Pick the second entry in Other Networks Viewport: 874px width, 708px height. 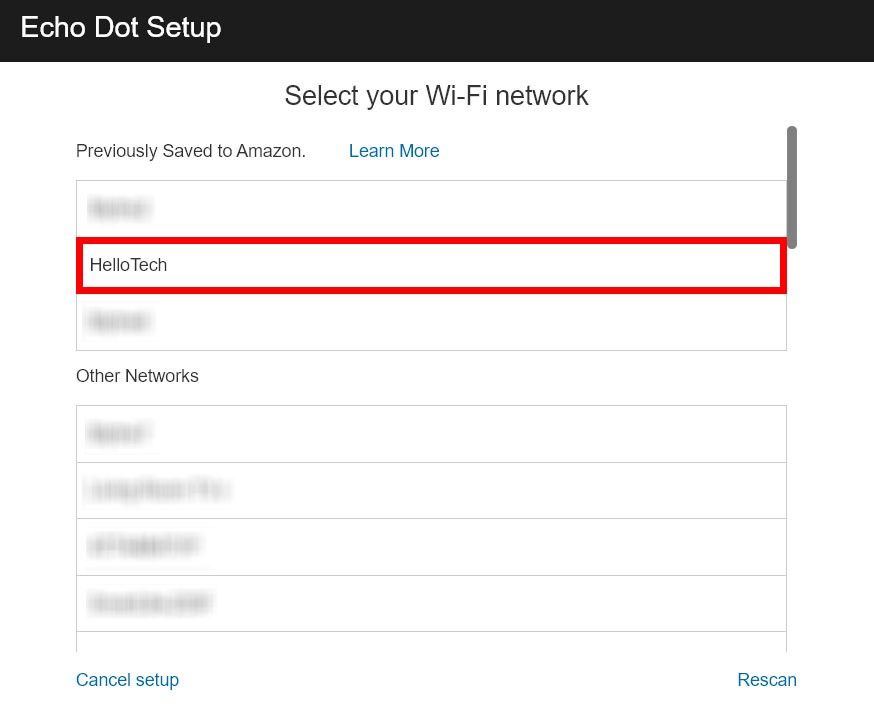pyautogui.click(x=430, y=490)
